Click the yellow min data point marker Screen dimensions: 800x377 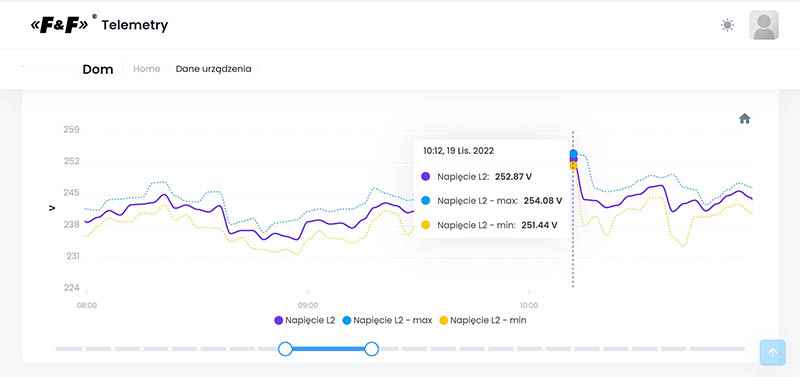pyautogui.click(x=573, y=166)
